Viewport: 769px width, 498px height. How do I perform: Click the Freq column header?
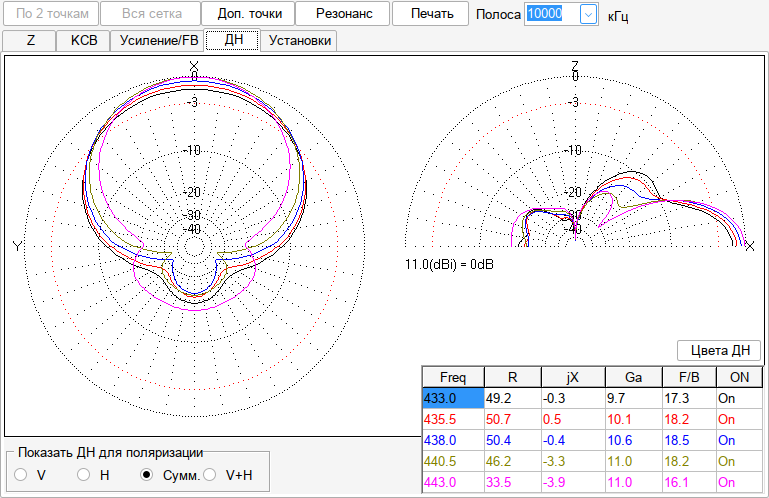[x=453, y=377]
